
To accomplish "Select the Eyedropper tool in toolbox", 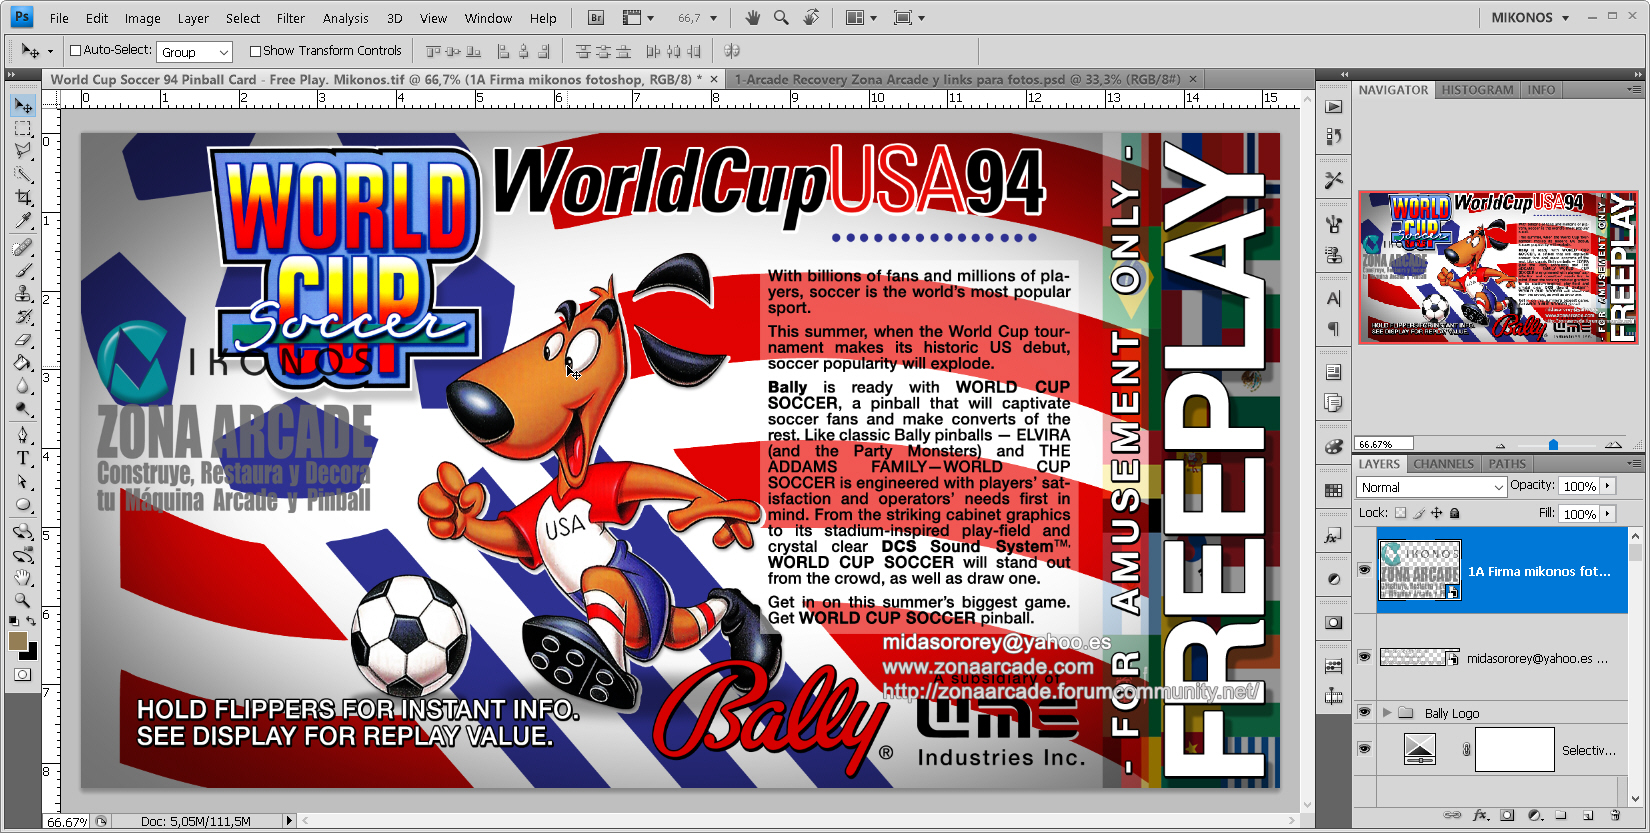I will [x=23, y=221].
